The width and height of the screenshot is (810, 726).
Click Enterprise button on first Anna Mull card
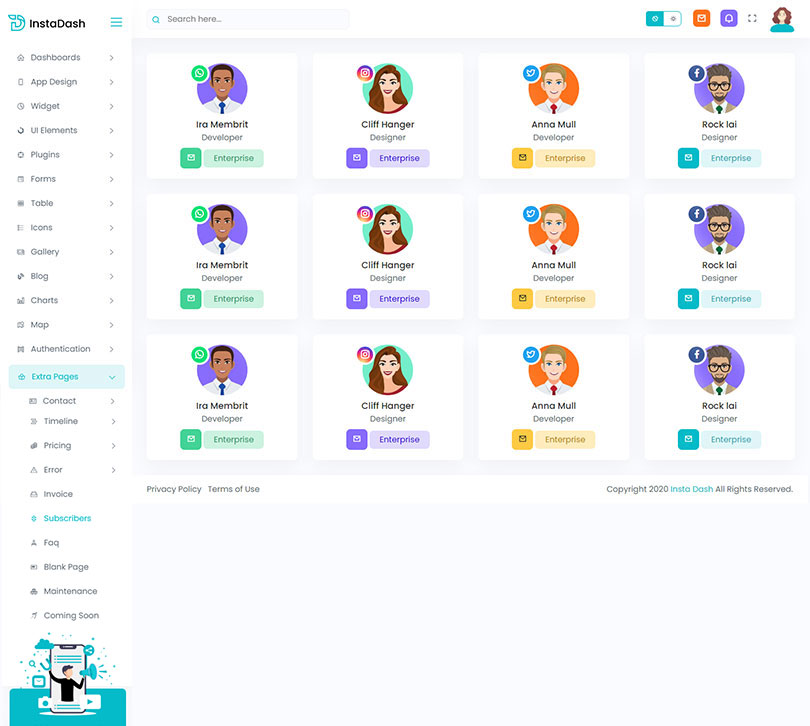(565, 158)
